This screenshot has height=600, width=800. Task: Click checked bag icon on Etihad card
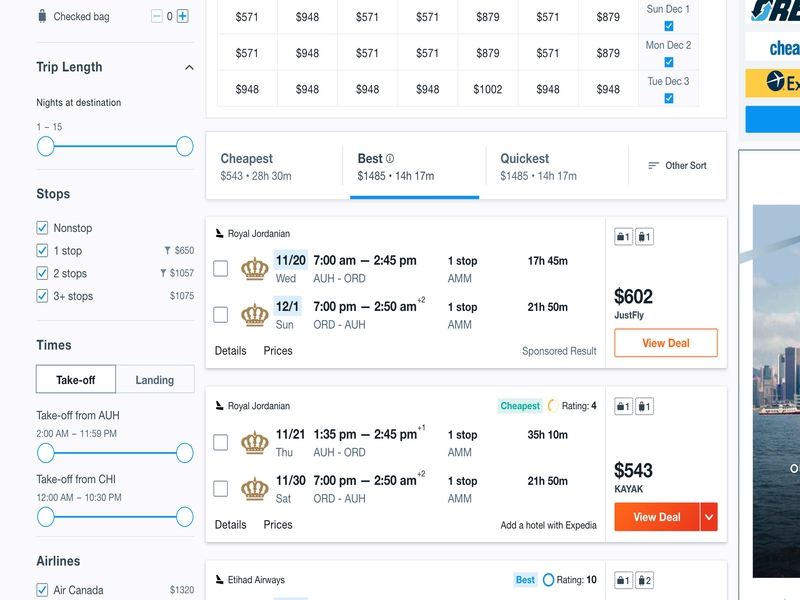click(644, 580)
